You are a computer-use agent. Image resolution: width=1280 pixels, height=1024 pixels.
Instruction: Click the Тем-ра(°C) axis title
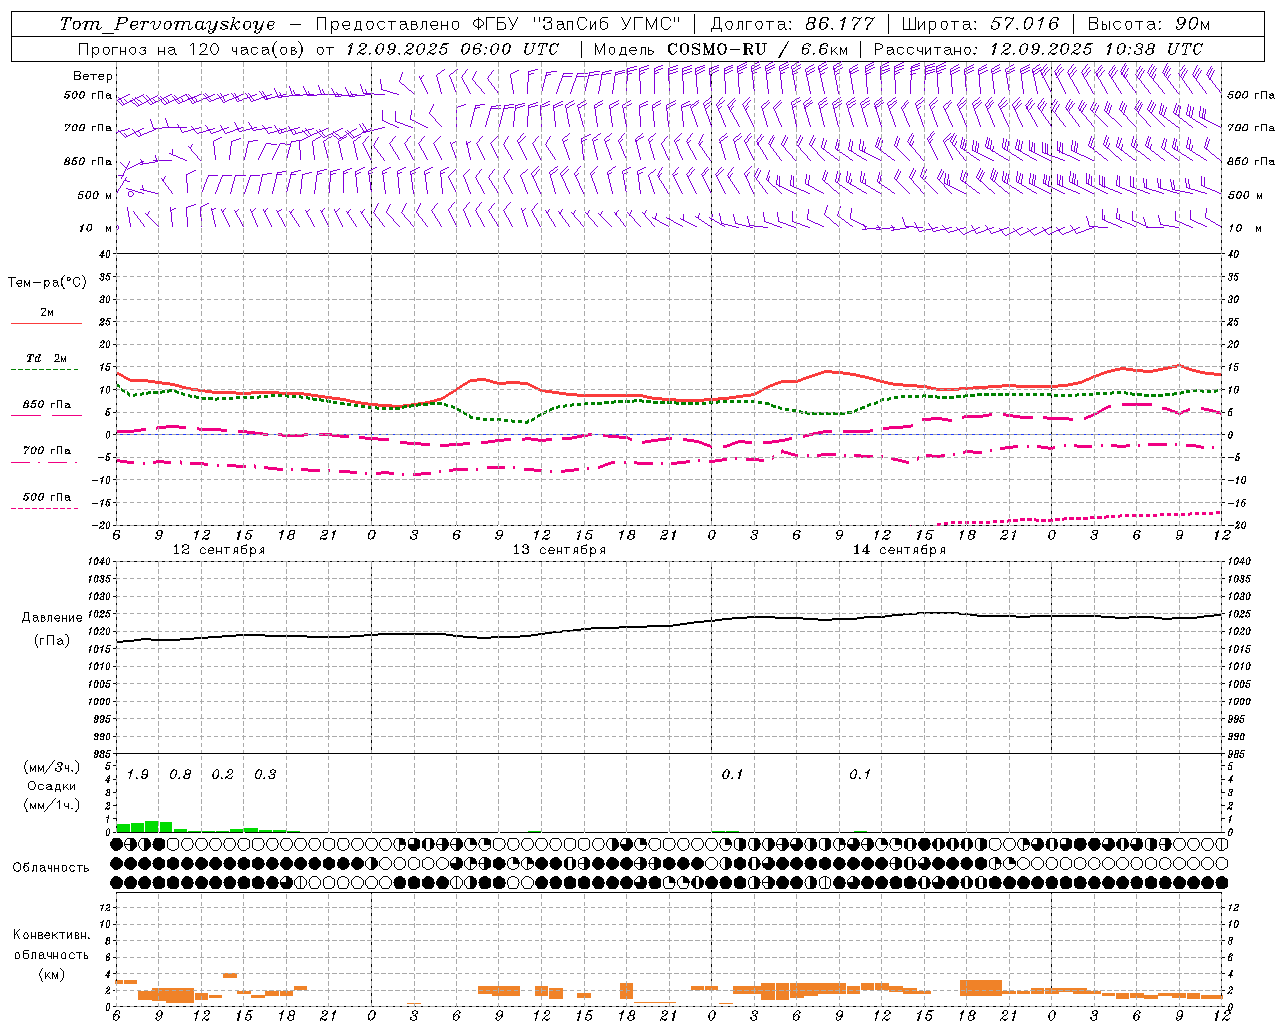[47, 283]
